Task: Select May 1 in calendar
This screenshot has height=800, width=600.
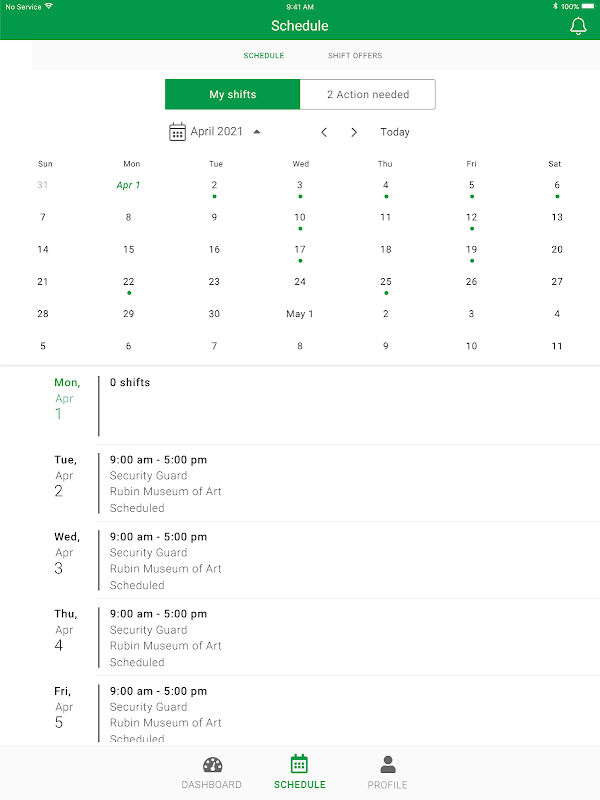Action: click(300, 314)
